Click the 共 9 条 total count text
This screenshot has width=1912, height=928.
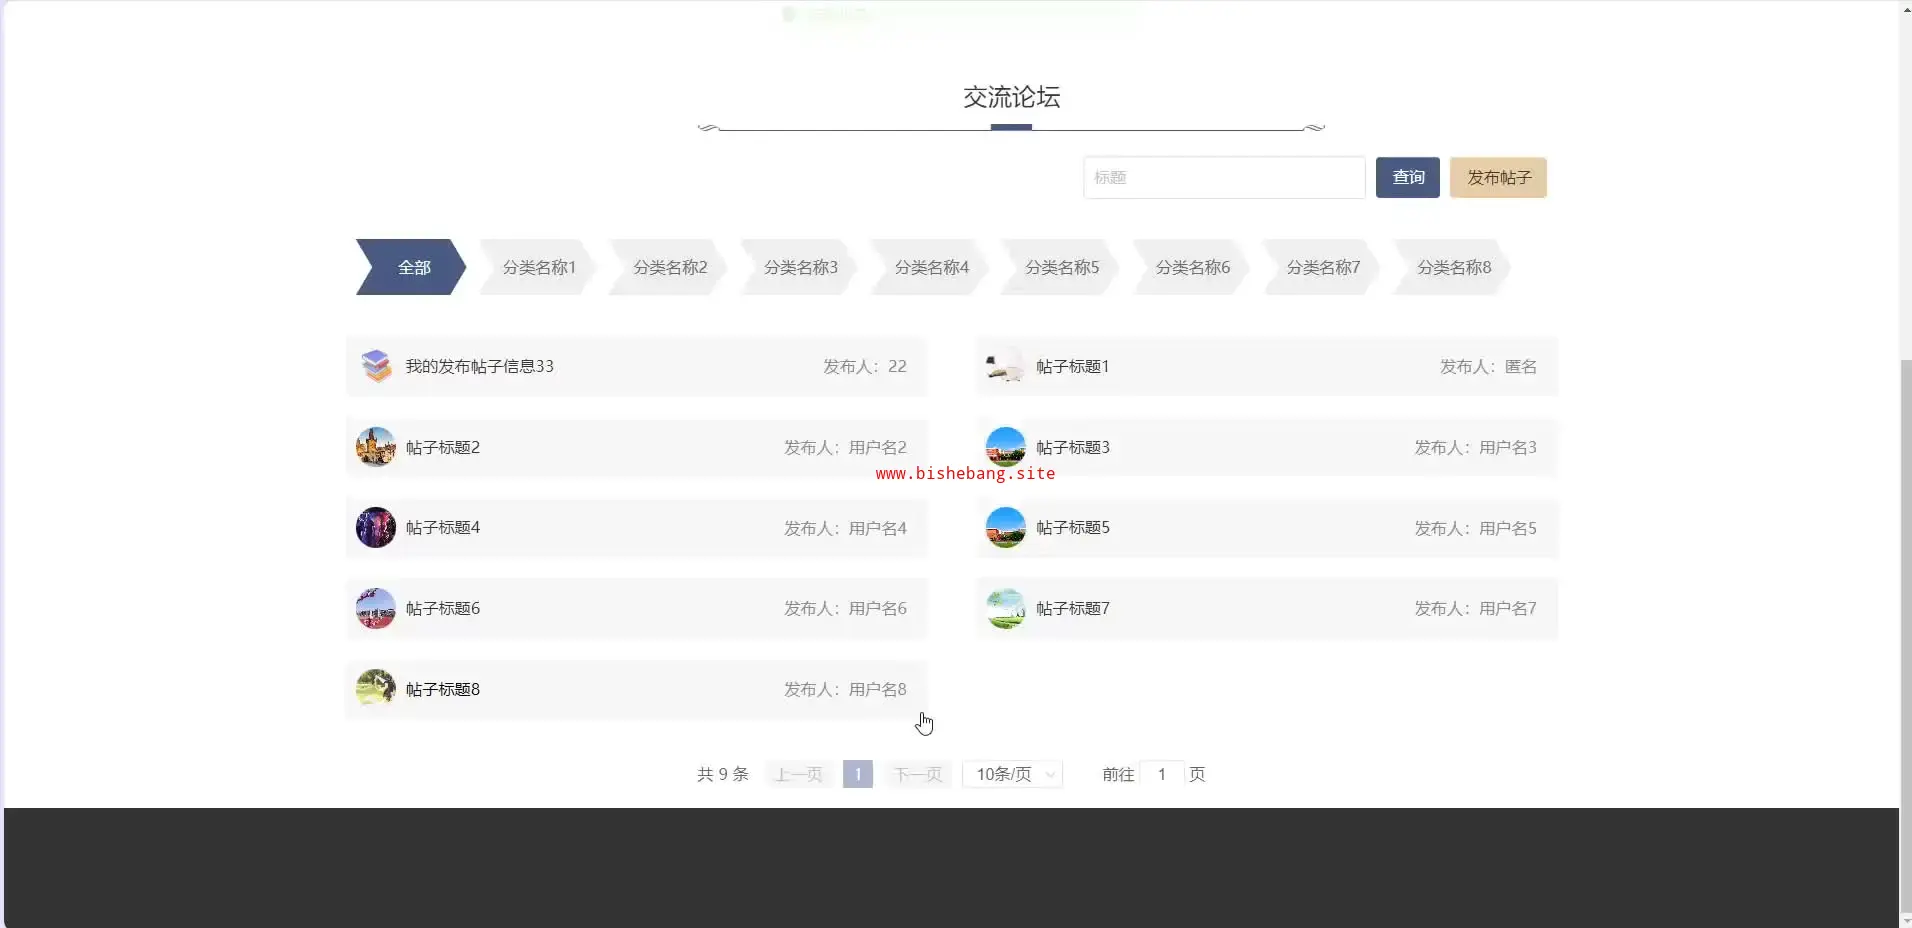[x=723, y=774]
